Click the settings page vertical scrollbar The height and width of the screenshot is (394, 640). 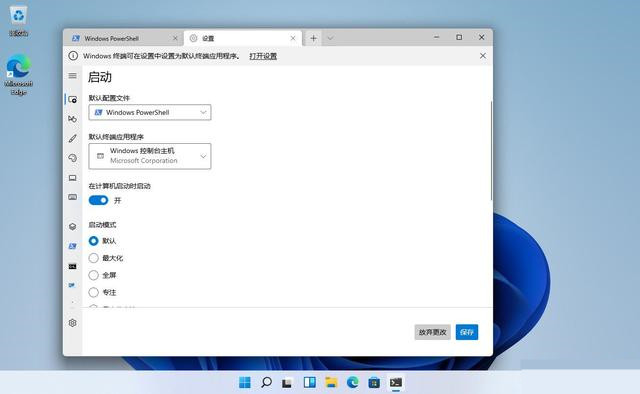coord(491,150)
